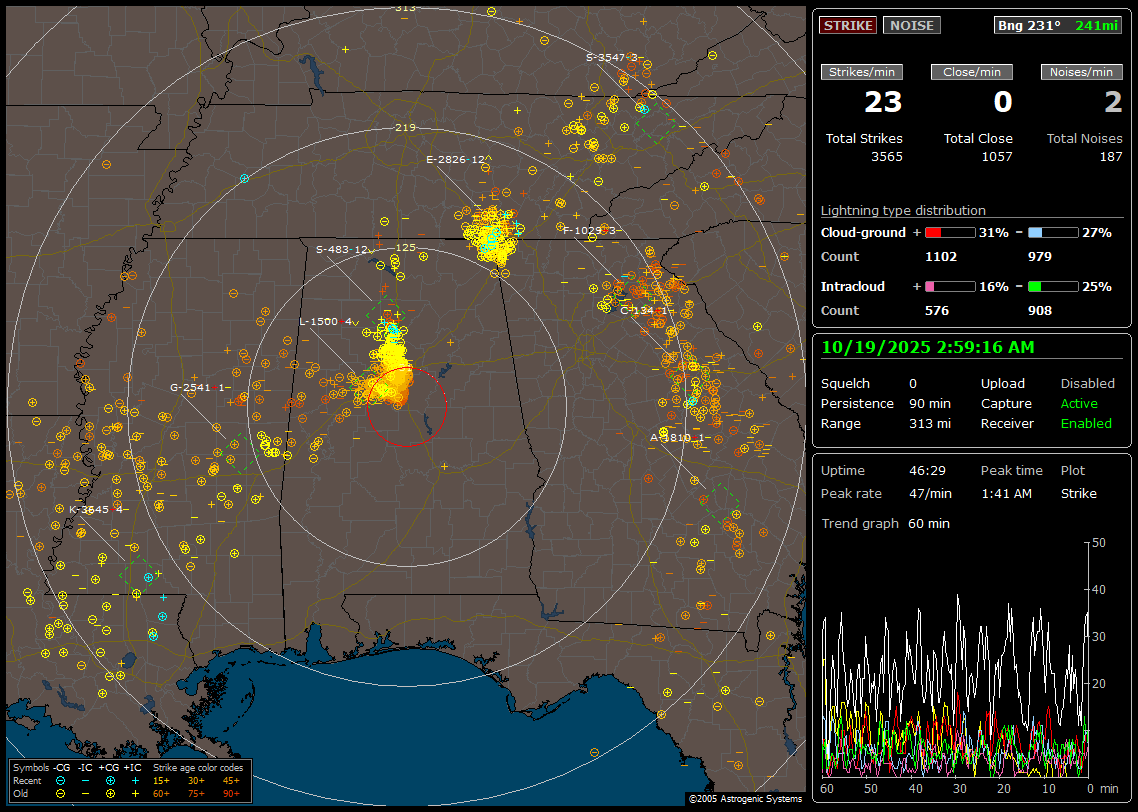Click the recent positive CG symbol in legend
This screenshot has height=812, width=1138.
110,780
